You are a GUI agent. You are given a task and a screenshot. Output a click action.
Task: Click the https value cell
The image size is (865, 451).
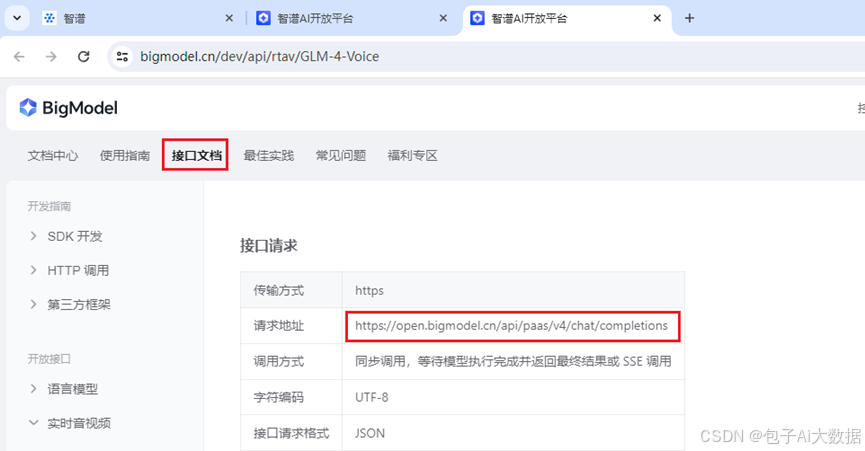click(x=513, y=290)
